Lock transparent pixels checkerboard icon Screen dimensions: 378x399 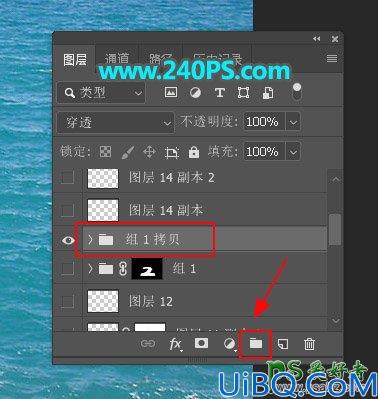[x=106, y=152]
